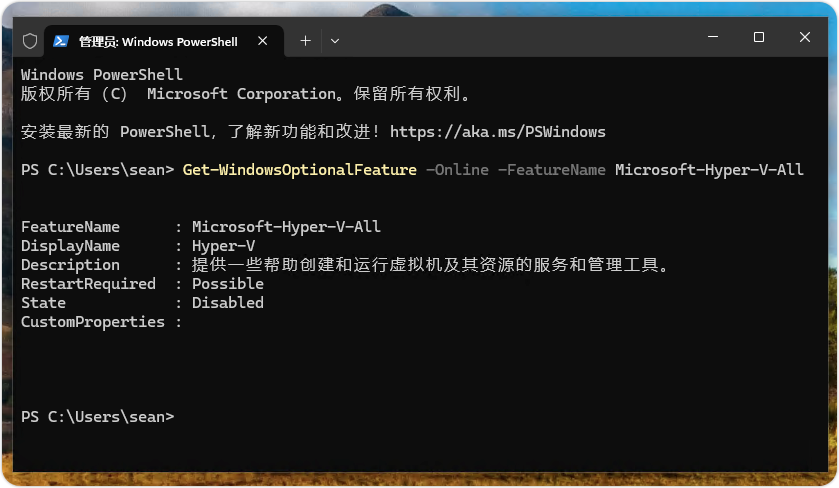Open a new tab with plus button

point(305,41)
